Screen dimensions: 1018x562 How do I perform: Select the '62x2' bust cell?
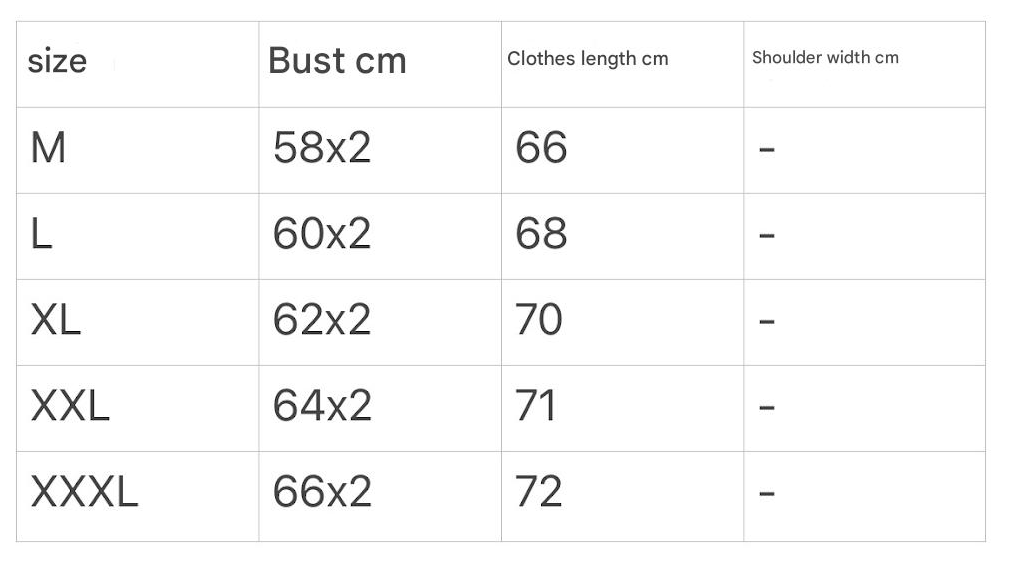point(321,320)
